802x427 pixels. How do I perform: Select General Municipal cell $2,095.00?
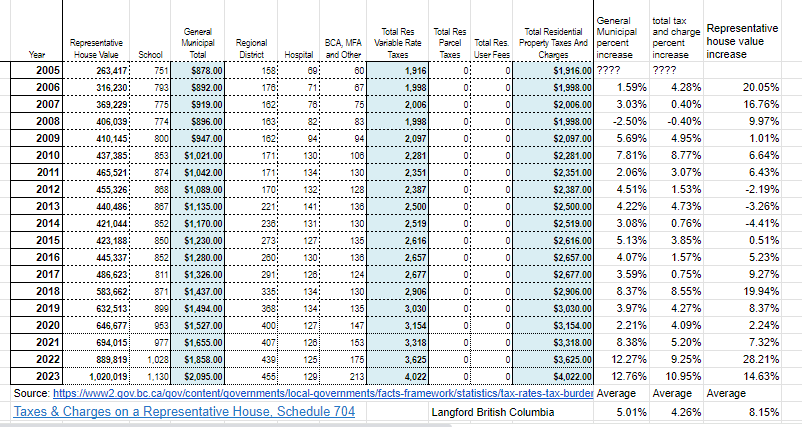click(197, 376)
